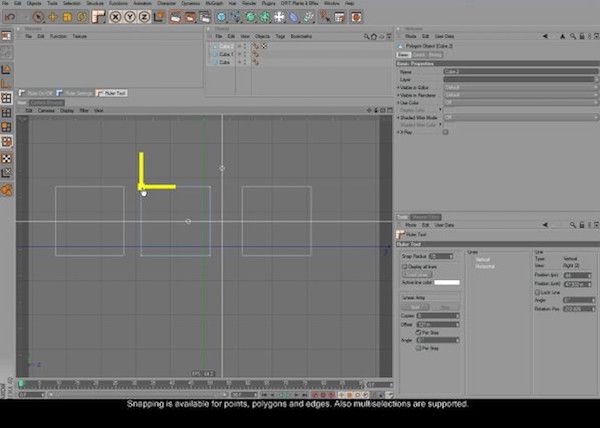600x428 pixels.
Task: Open the Render menu in main menu bar
Action: click(249, 3)
